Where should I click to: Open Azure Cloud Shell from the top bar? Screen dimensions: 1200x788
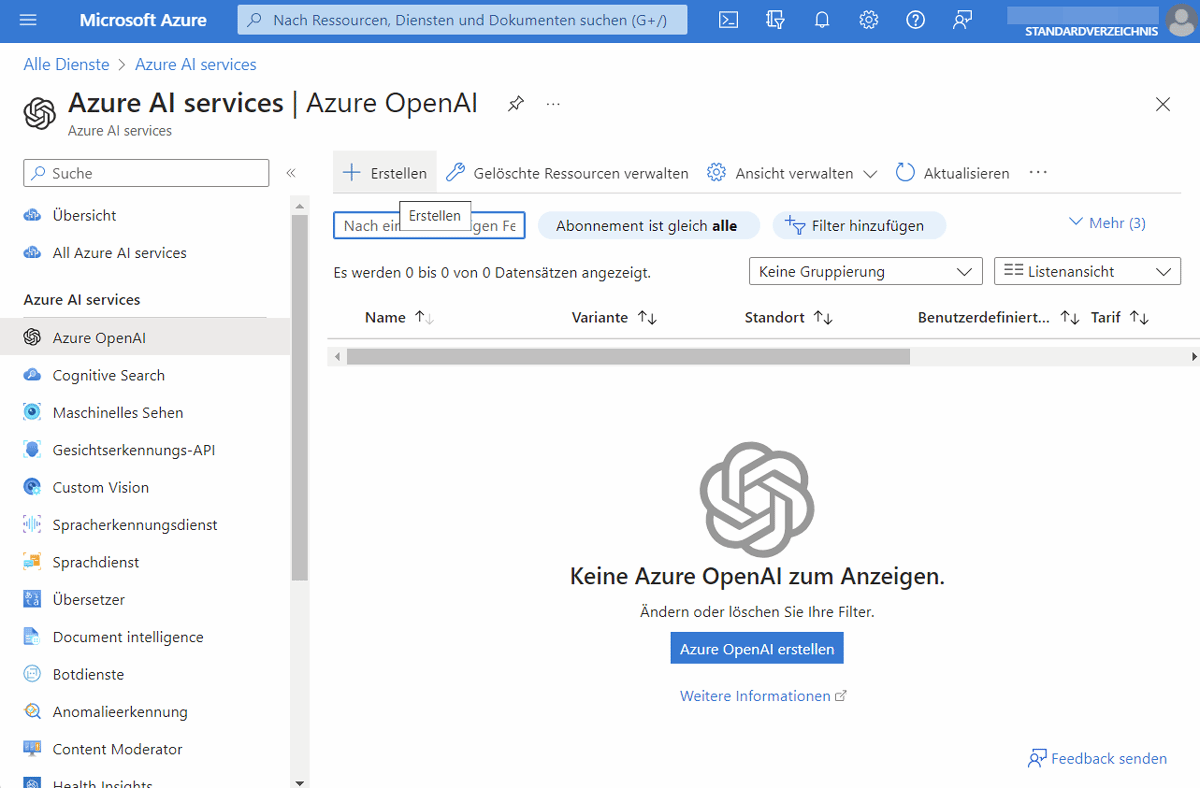[x=728, y=19]
